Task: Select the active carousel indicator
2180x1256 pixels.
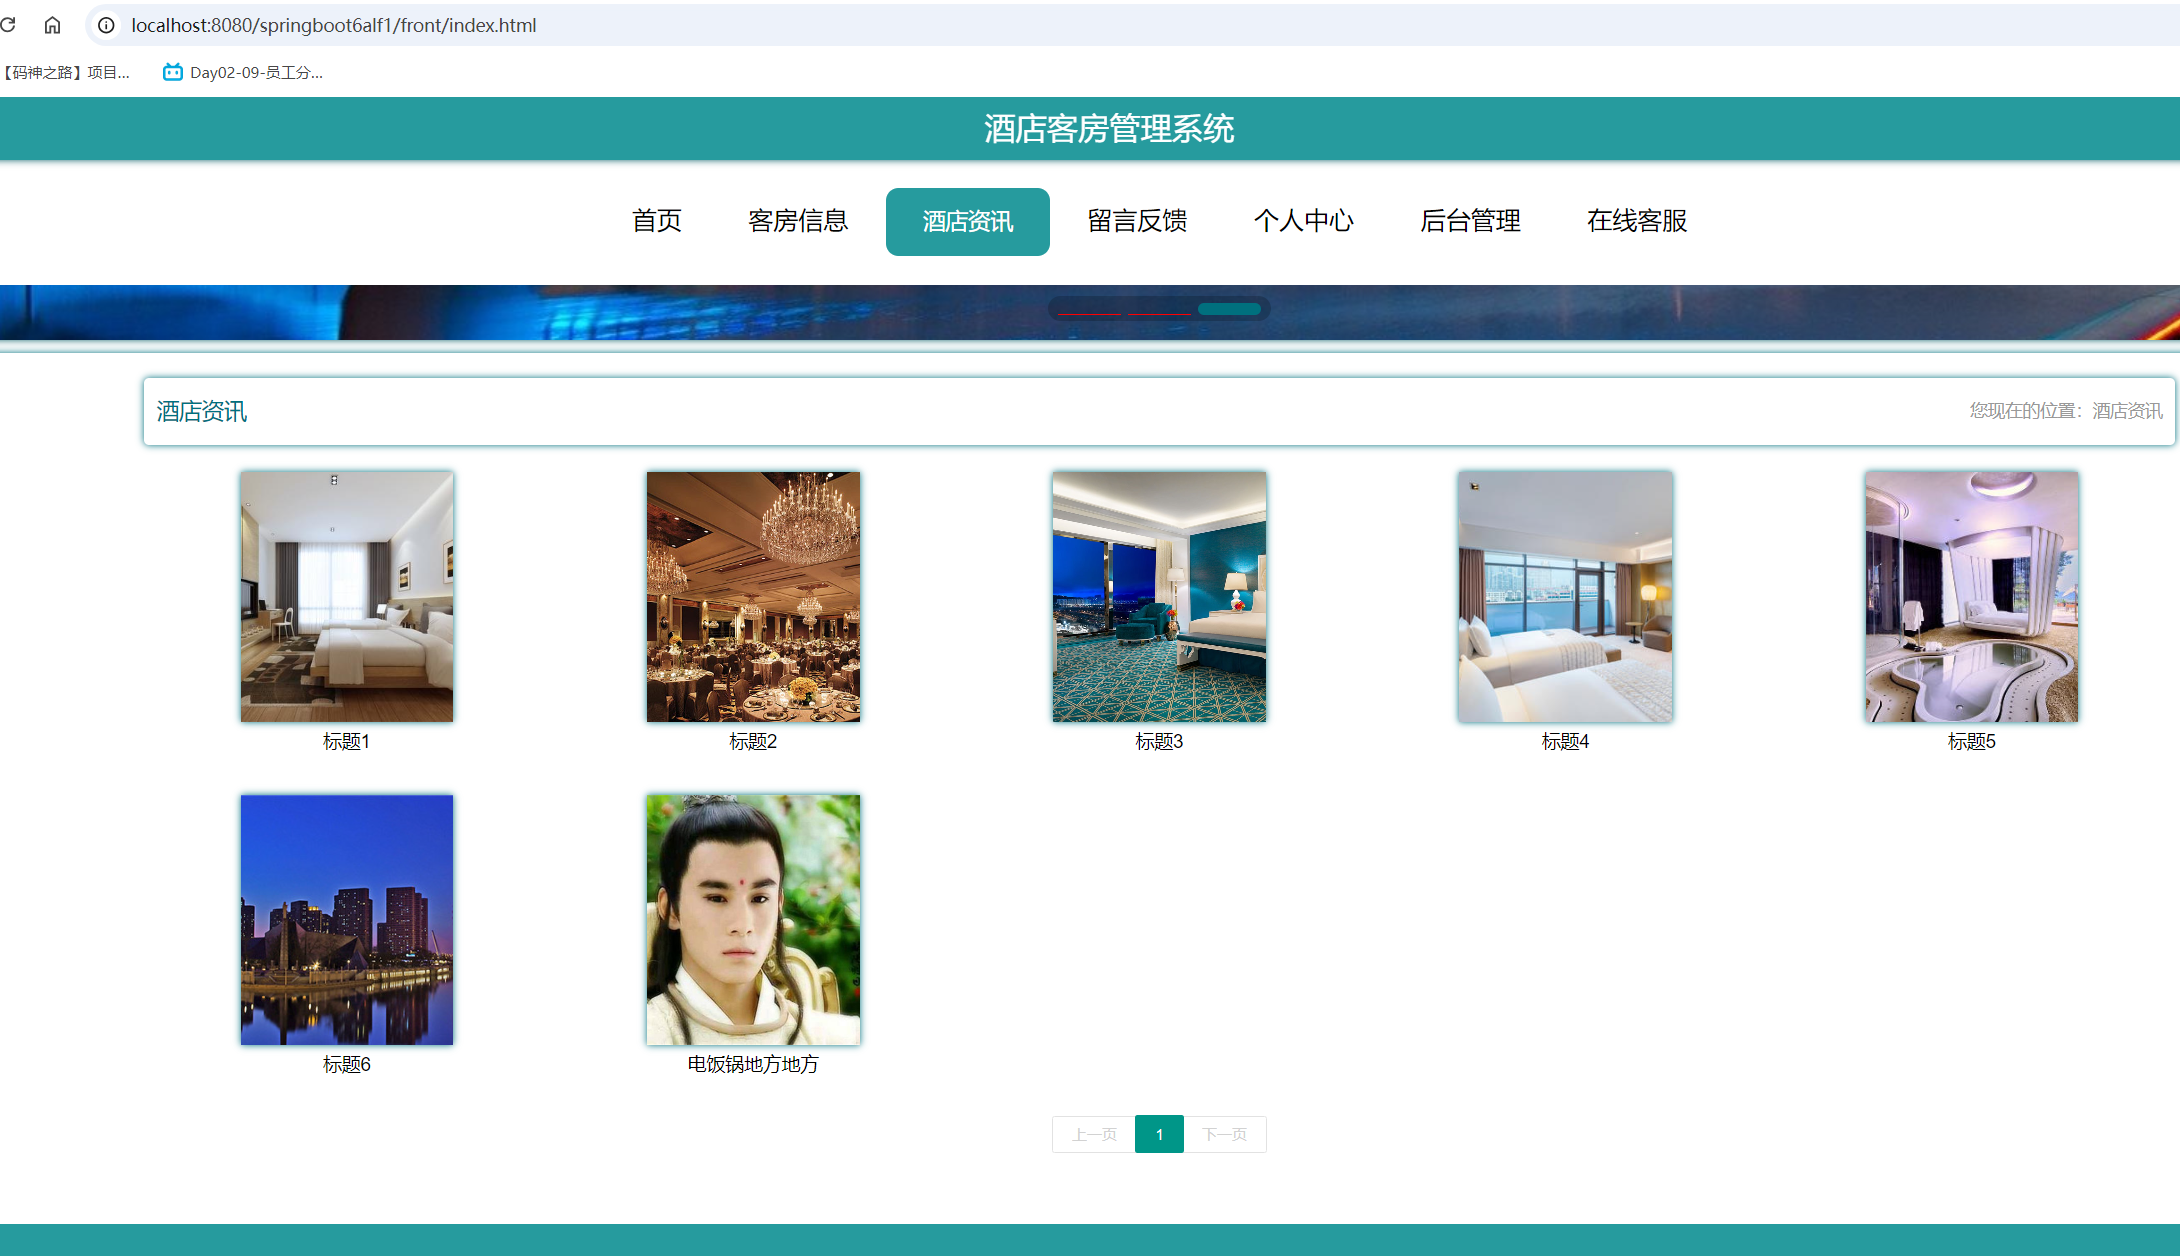Action: 1227,309
